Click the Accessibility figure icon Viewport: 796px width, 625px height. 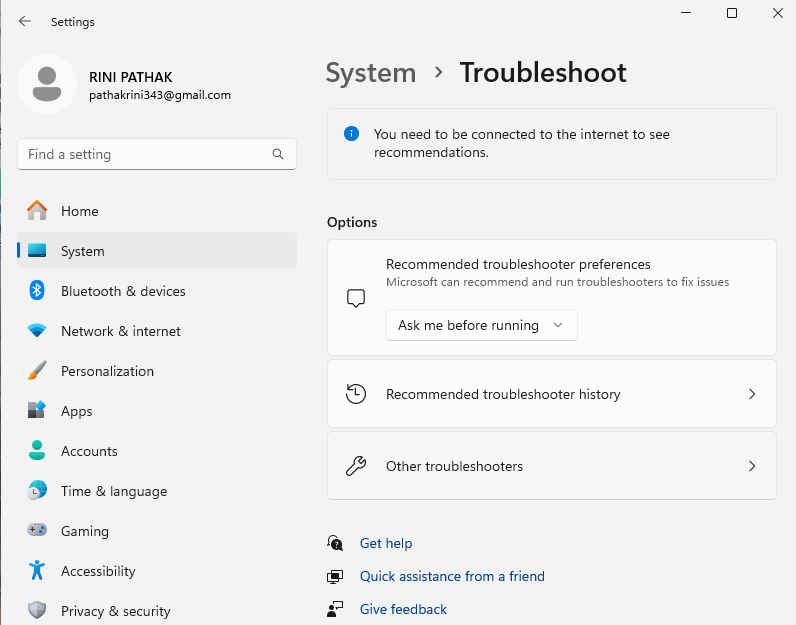[37, 571]
